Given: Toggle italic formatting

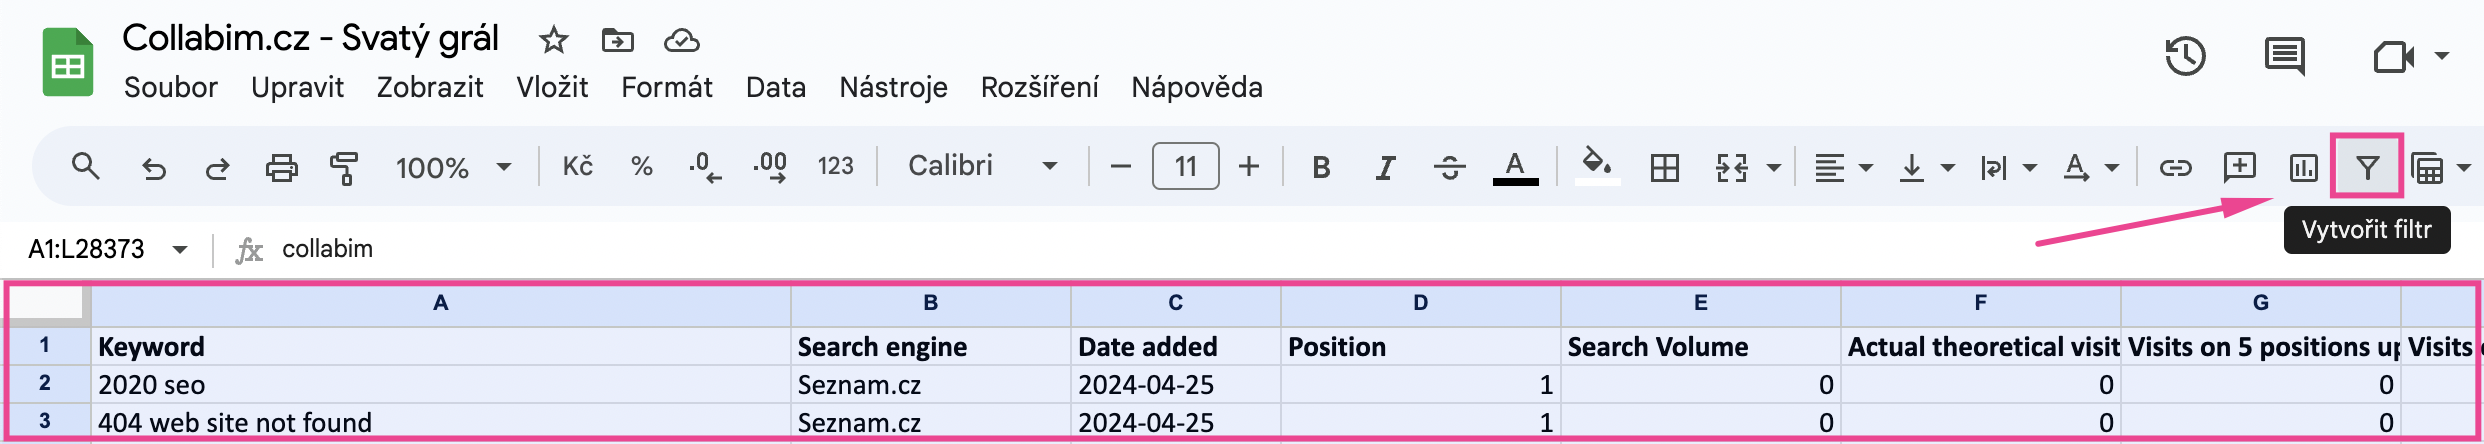Looking at the screenshot, I should click(1385, 167).
